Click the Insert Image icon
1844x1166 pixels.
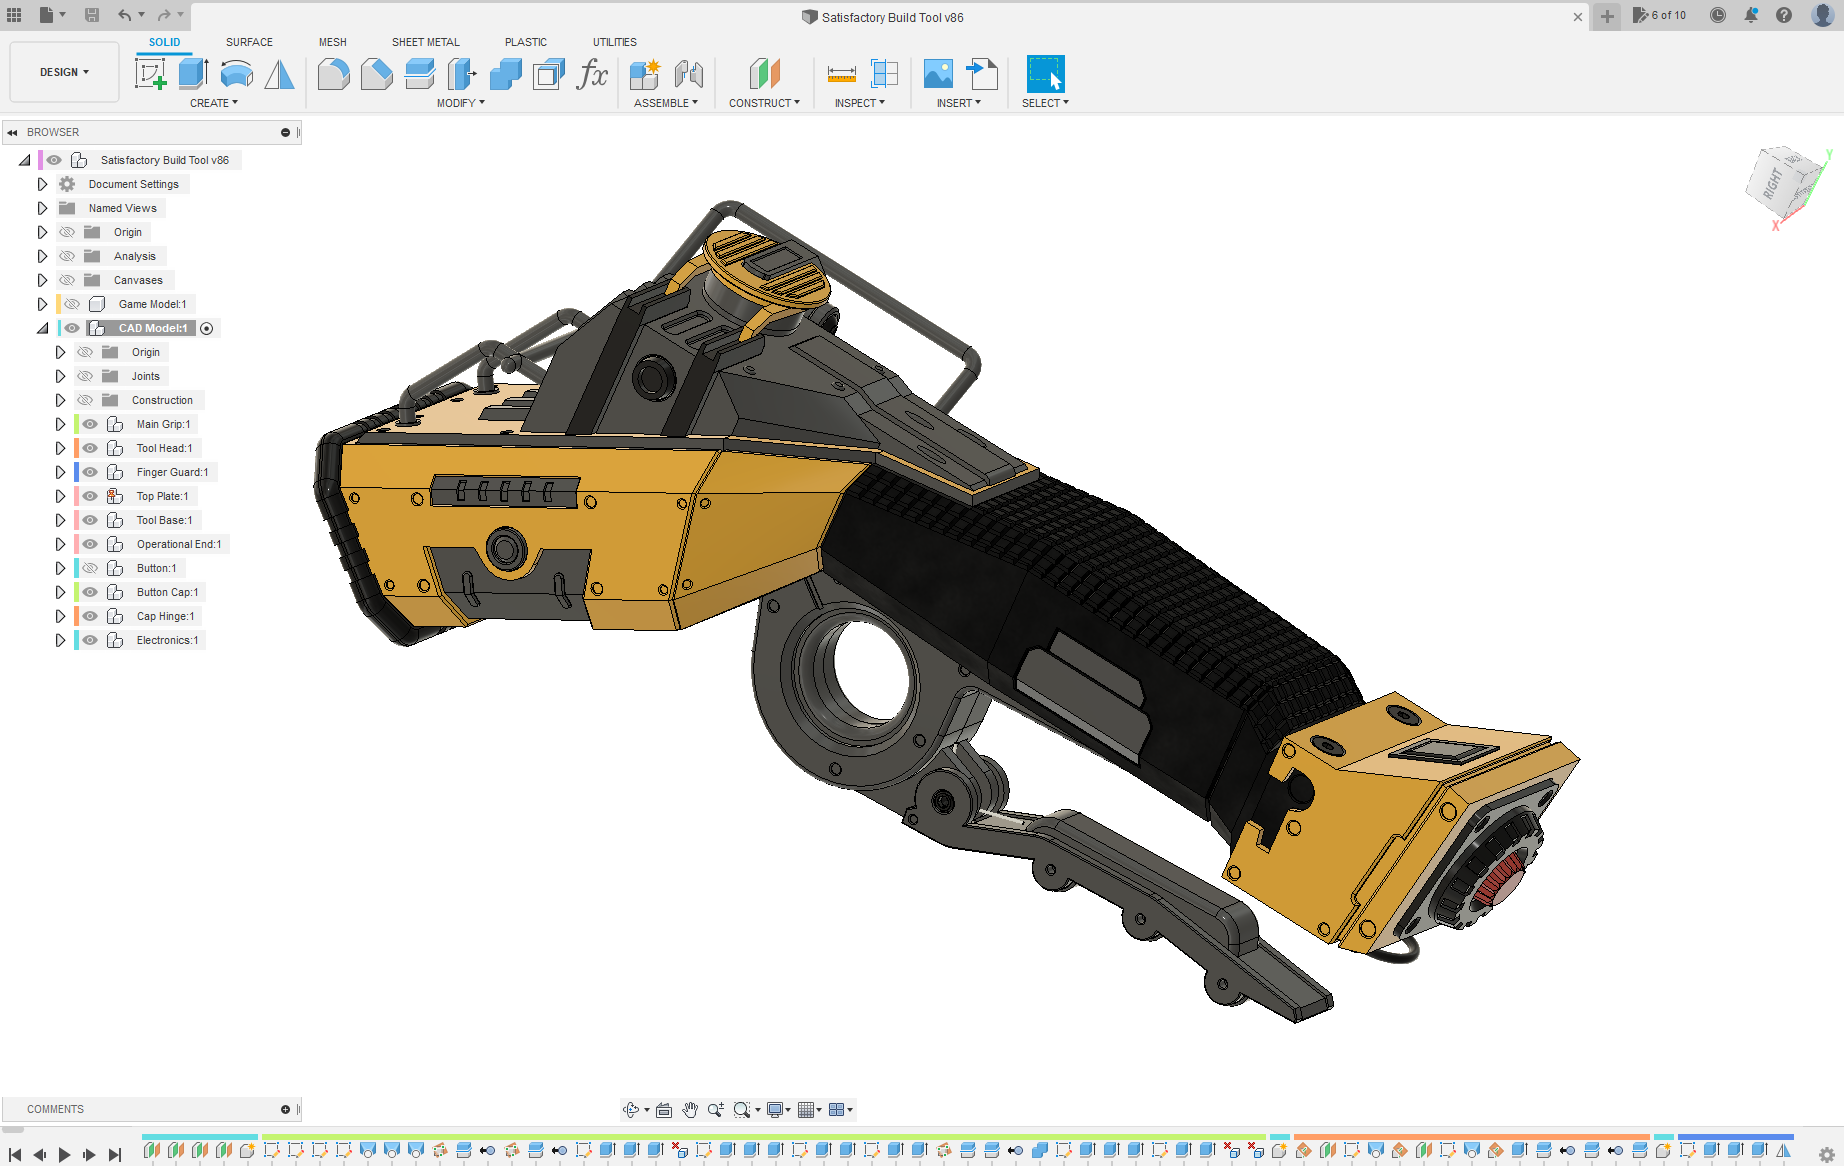[x=937, y=74]
